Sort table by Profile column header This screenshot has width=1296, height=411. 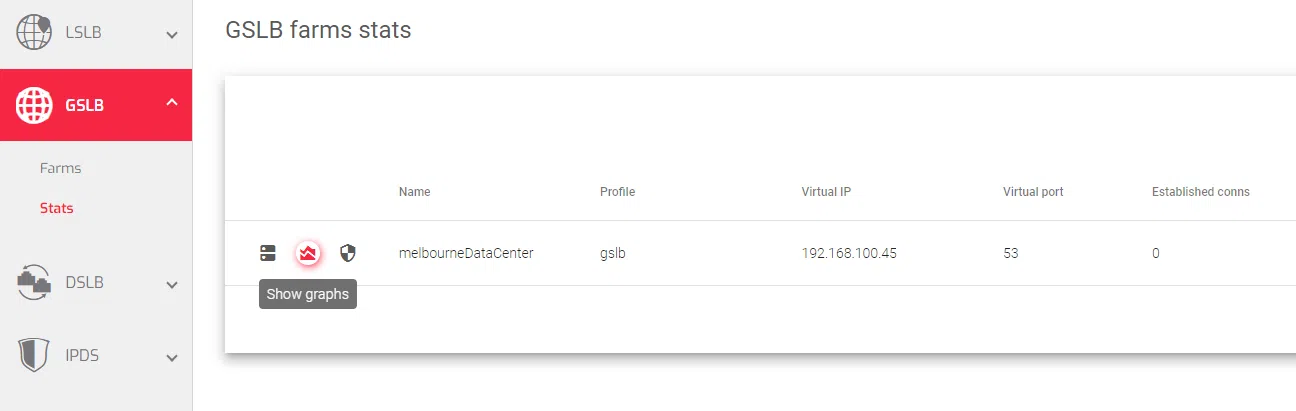pyautogui.click(x=617, y=192)
